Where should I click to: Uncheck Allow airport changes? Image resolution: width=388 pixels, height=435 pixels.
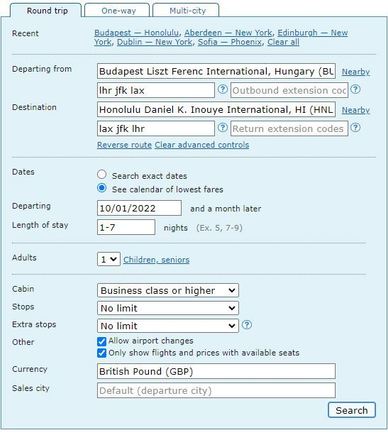pyautogui.click(x=102, y=341)
